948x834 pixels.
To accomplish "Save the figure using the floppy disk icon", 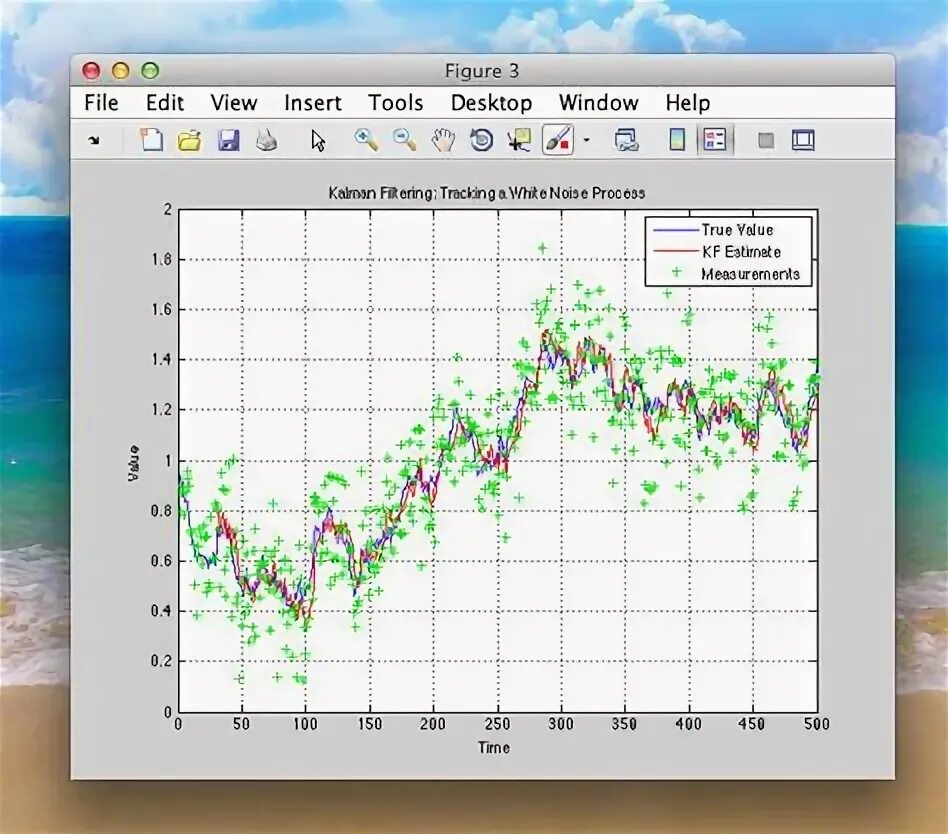I will 229,140.
